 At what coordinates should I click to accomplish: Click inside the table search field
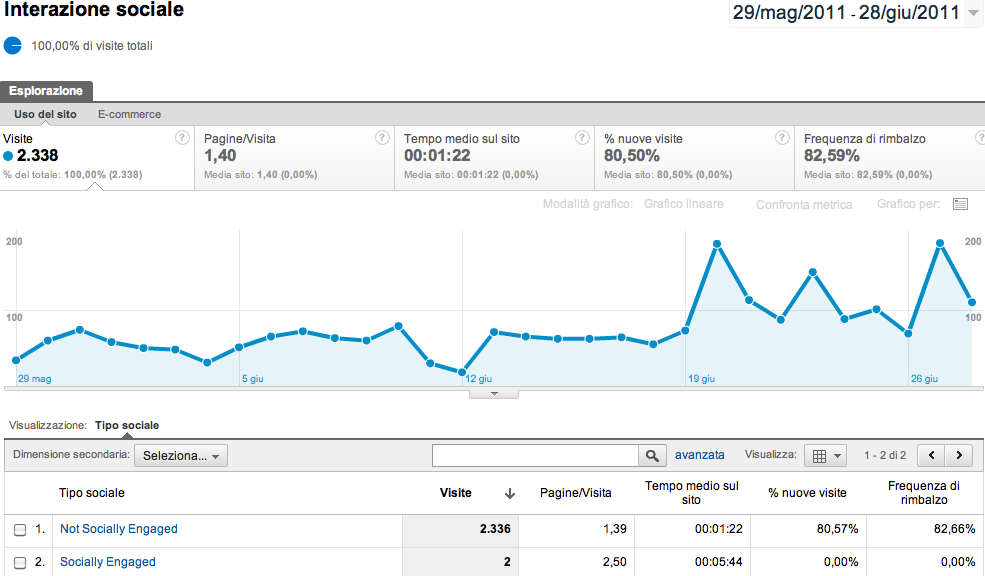535,455
